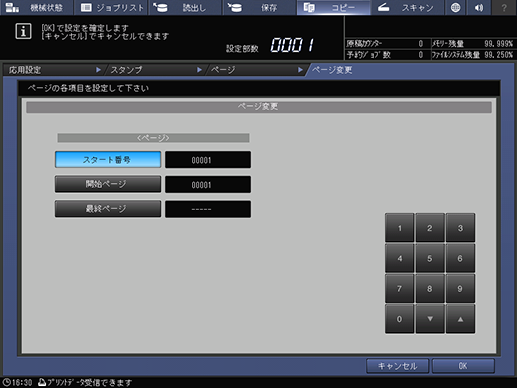Click the <ページ> section label
This screenshot has width=517, height=388.
pos(153,138)
